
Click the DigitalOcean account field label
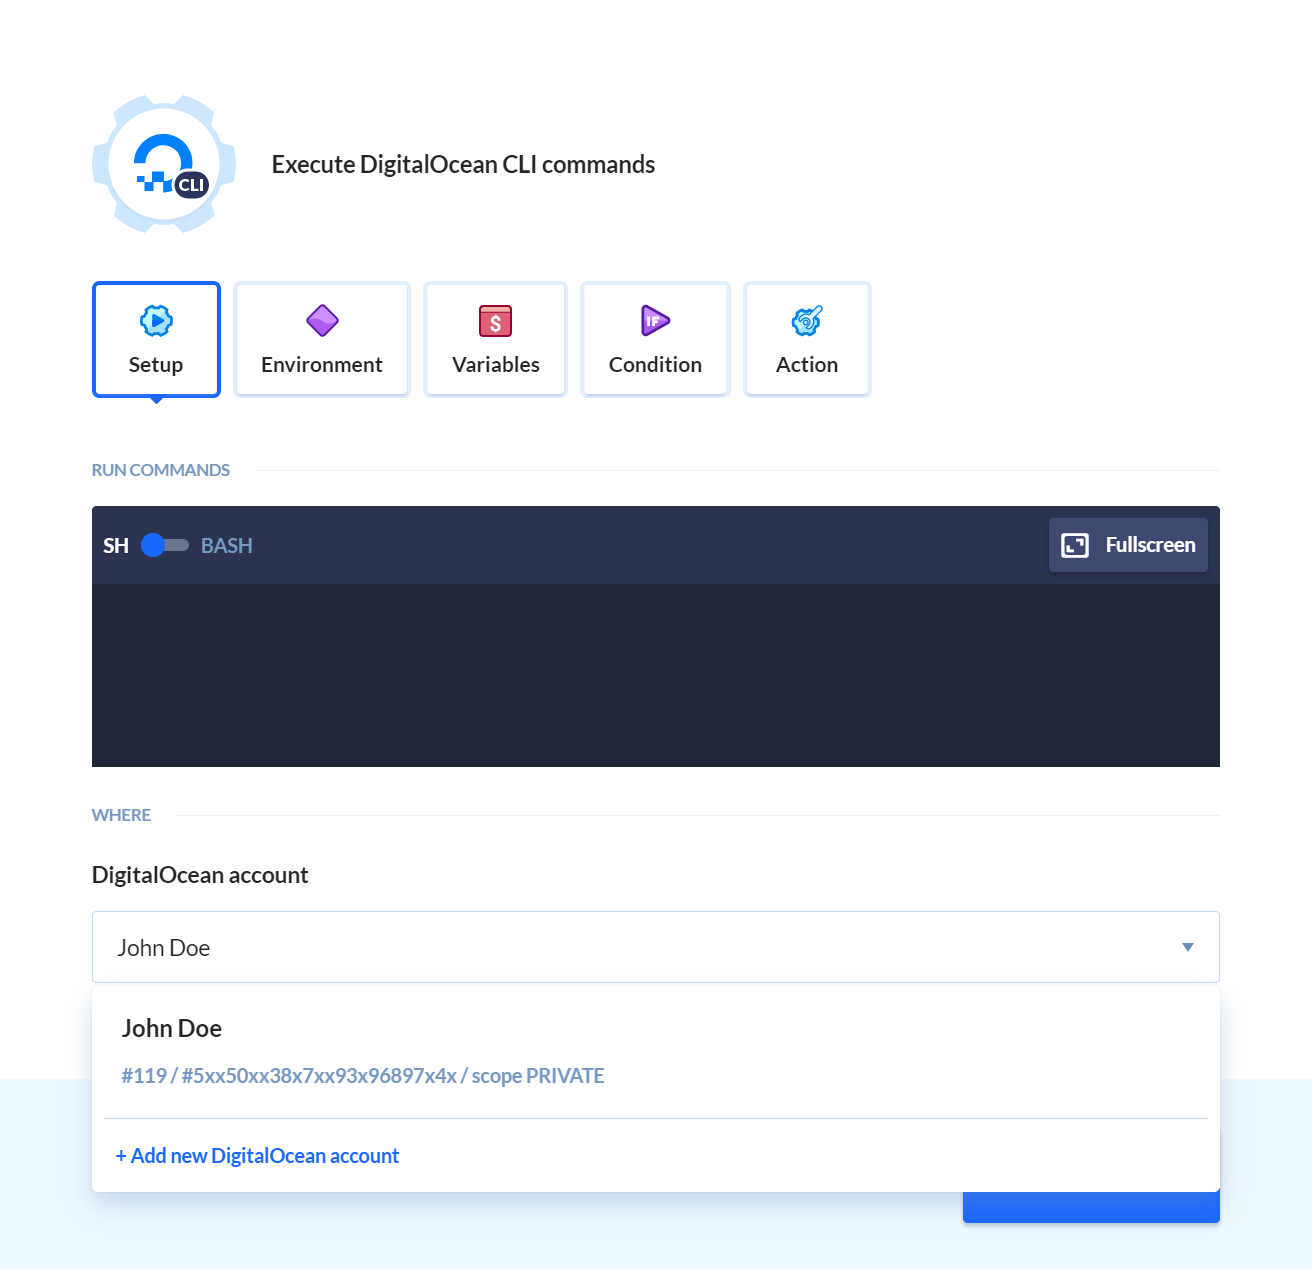point(200,875)
